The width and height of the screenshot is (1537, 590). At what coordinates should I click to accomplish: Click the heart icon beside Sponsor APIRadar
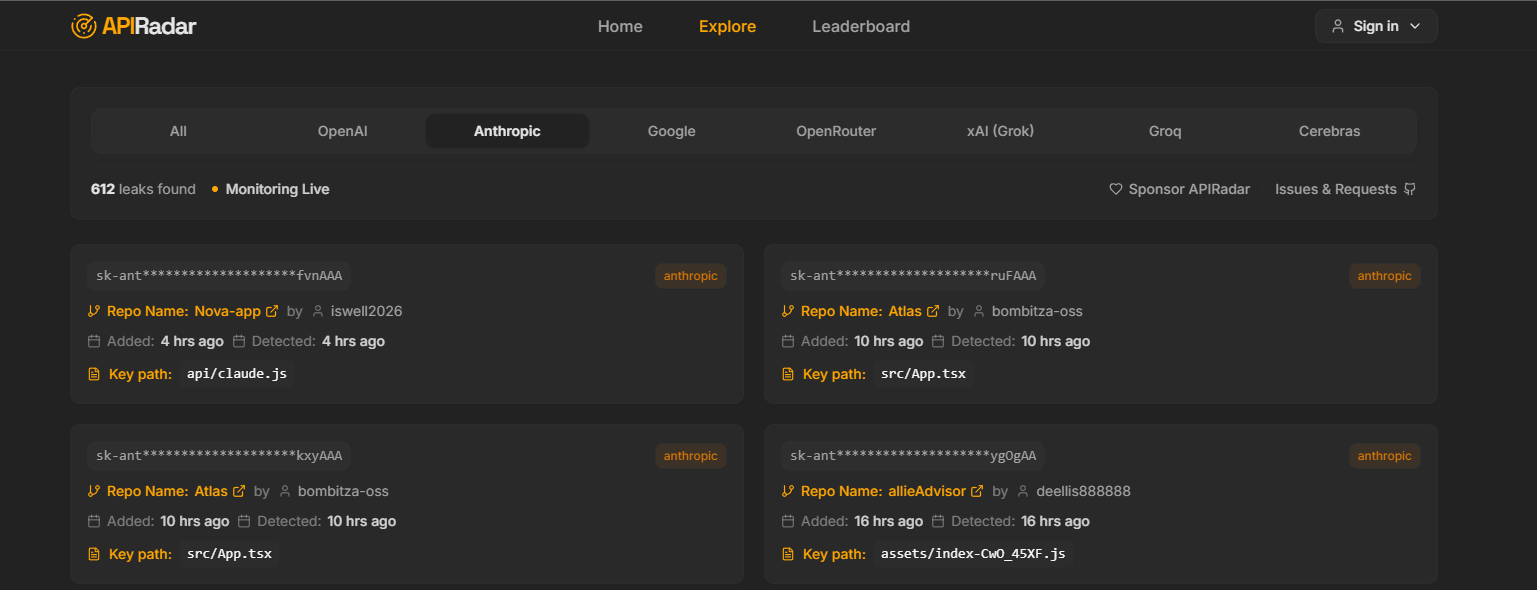coord(1116,189)
